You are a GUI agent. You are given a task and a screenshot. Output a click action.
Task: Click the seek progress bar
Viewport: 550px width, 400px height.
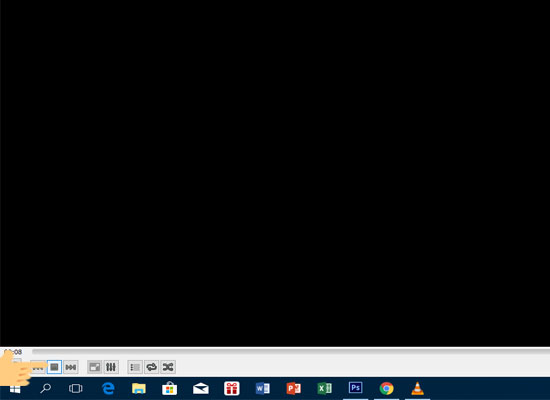pyautogui.click(x=290, y=351)
